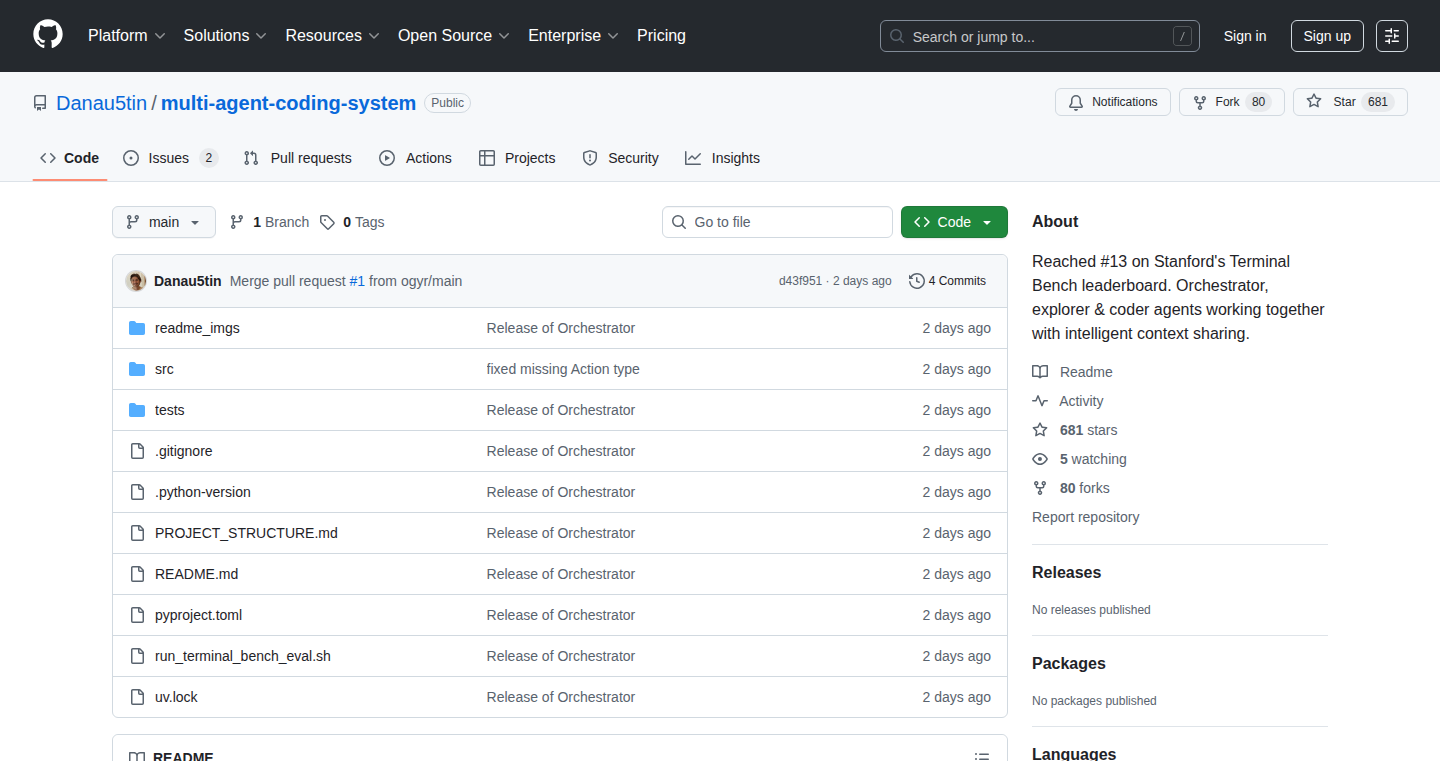
Task: Switch to the Security tab
Action: click(620, 158)
